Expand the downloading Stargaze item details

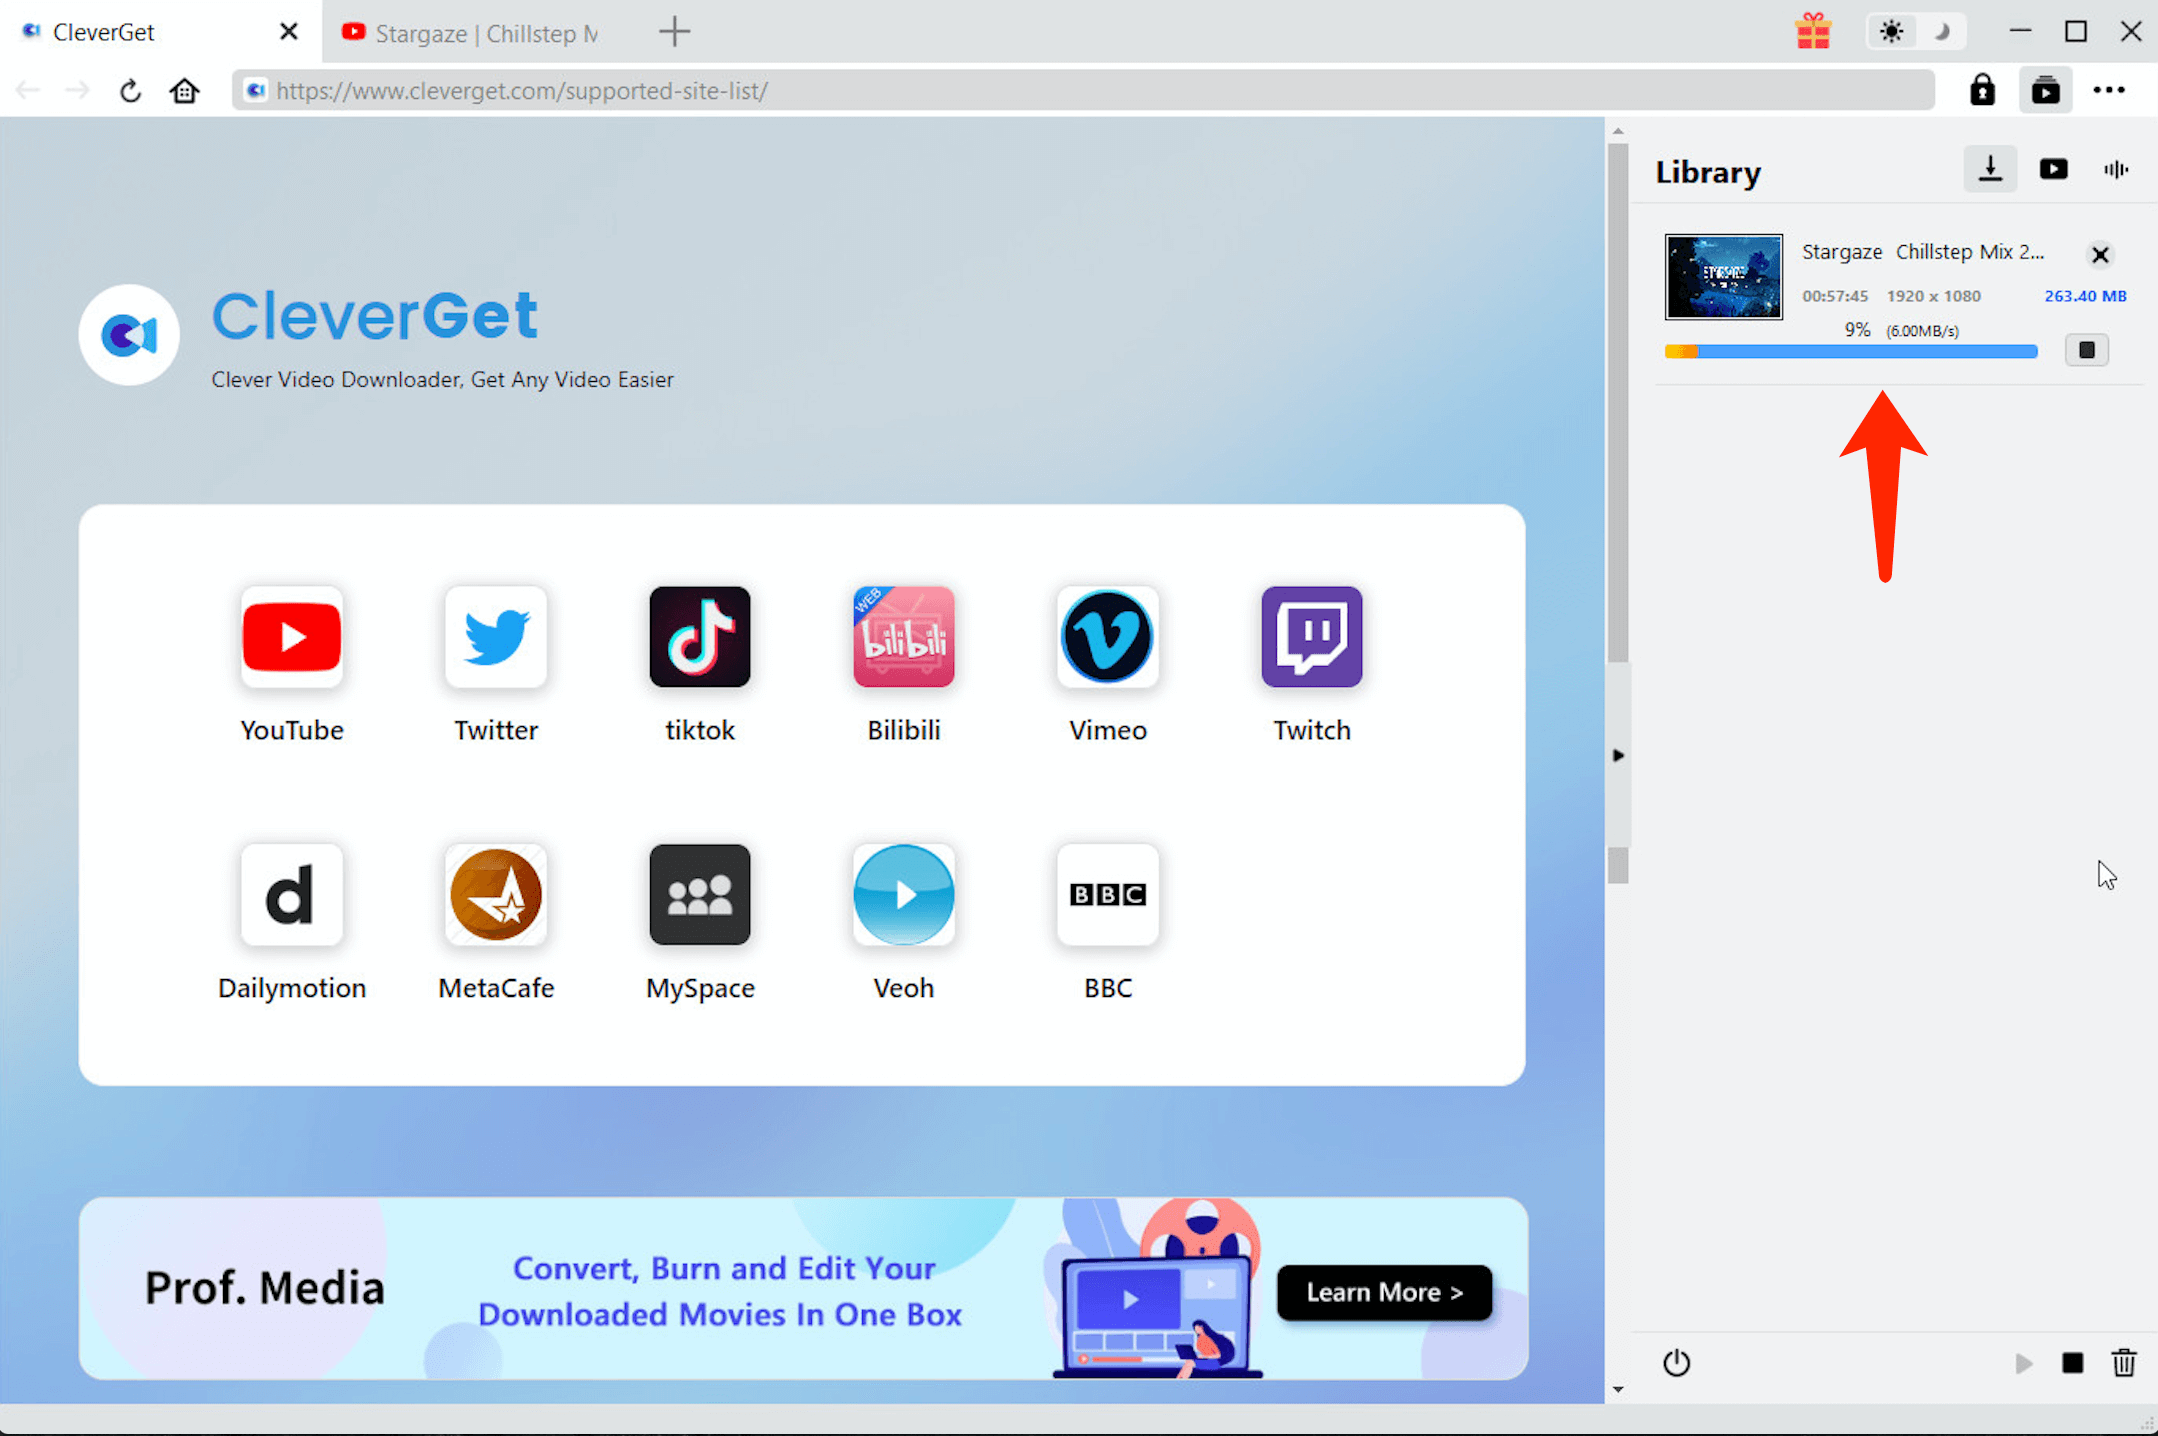click(x=1920, y=251)
